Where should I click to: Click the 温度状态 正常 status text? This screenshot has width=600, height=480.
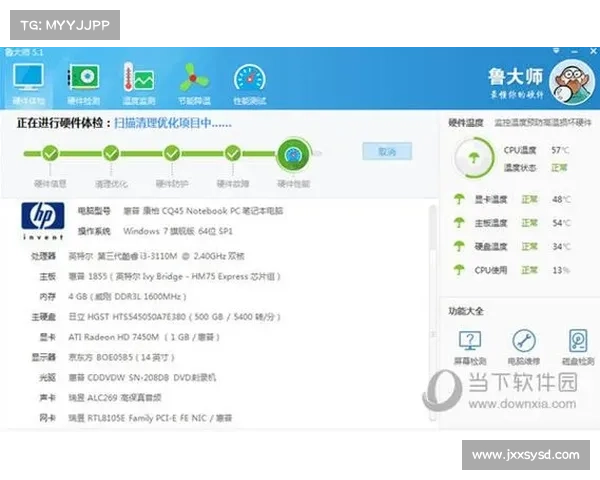pos(559,168)
